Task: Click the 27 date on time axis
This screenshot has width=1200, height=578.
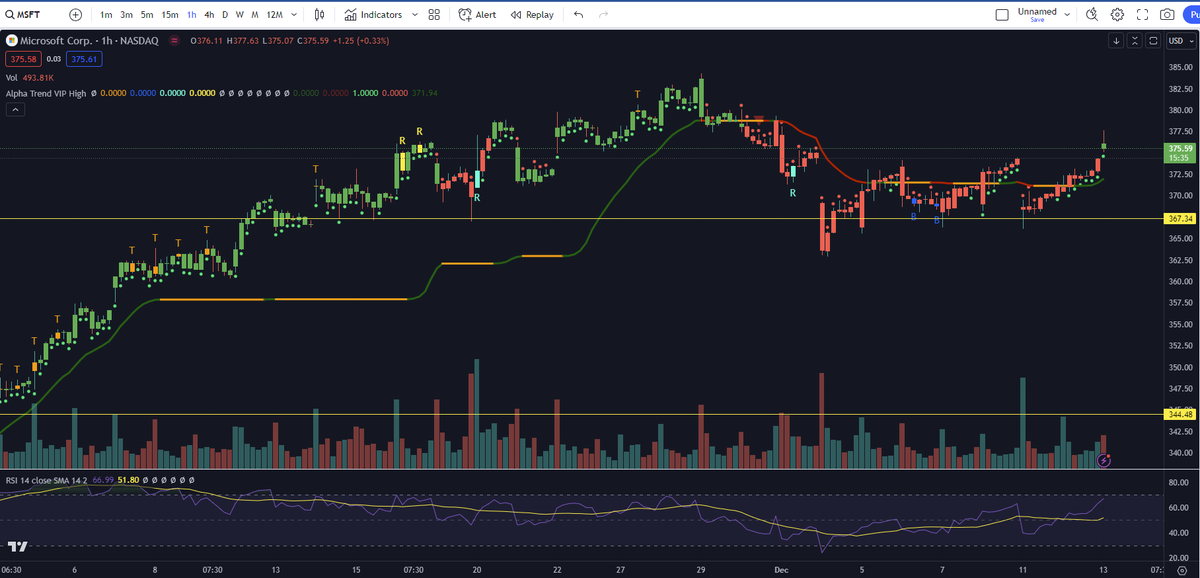Action: click(621, 569)
